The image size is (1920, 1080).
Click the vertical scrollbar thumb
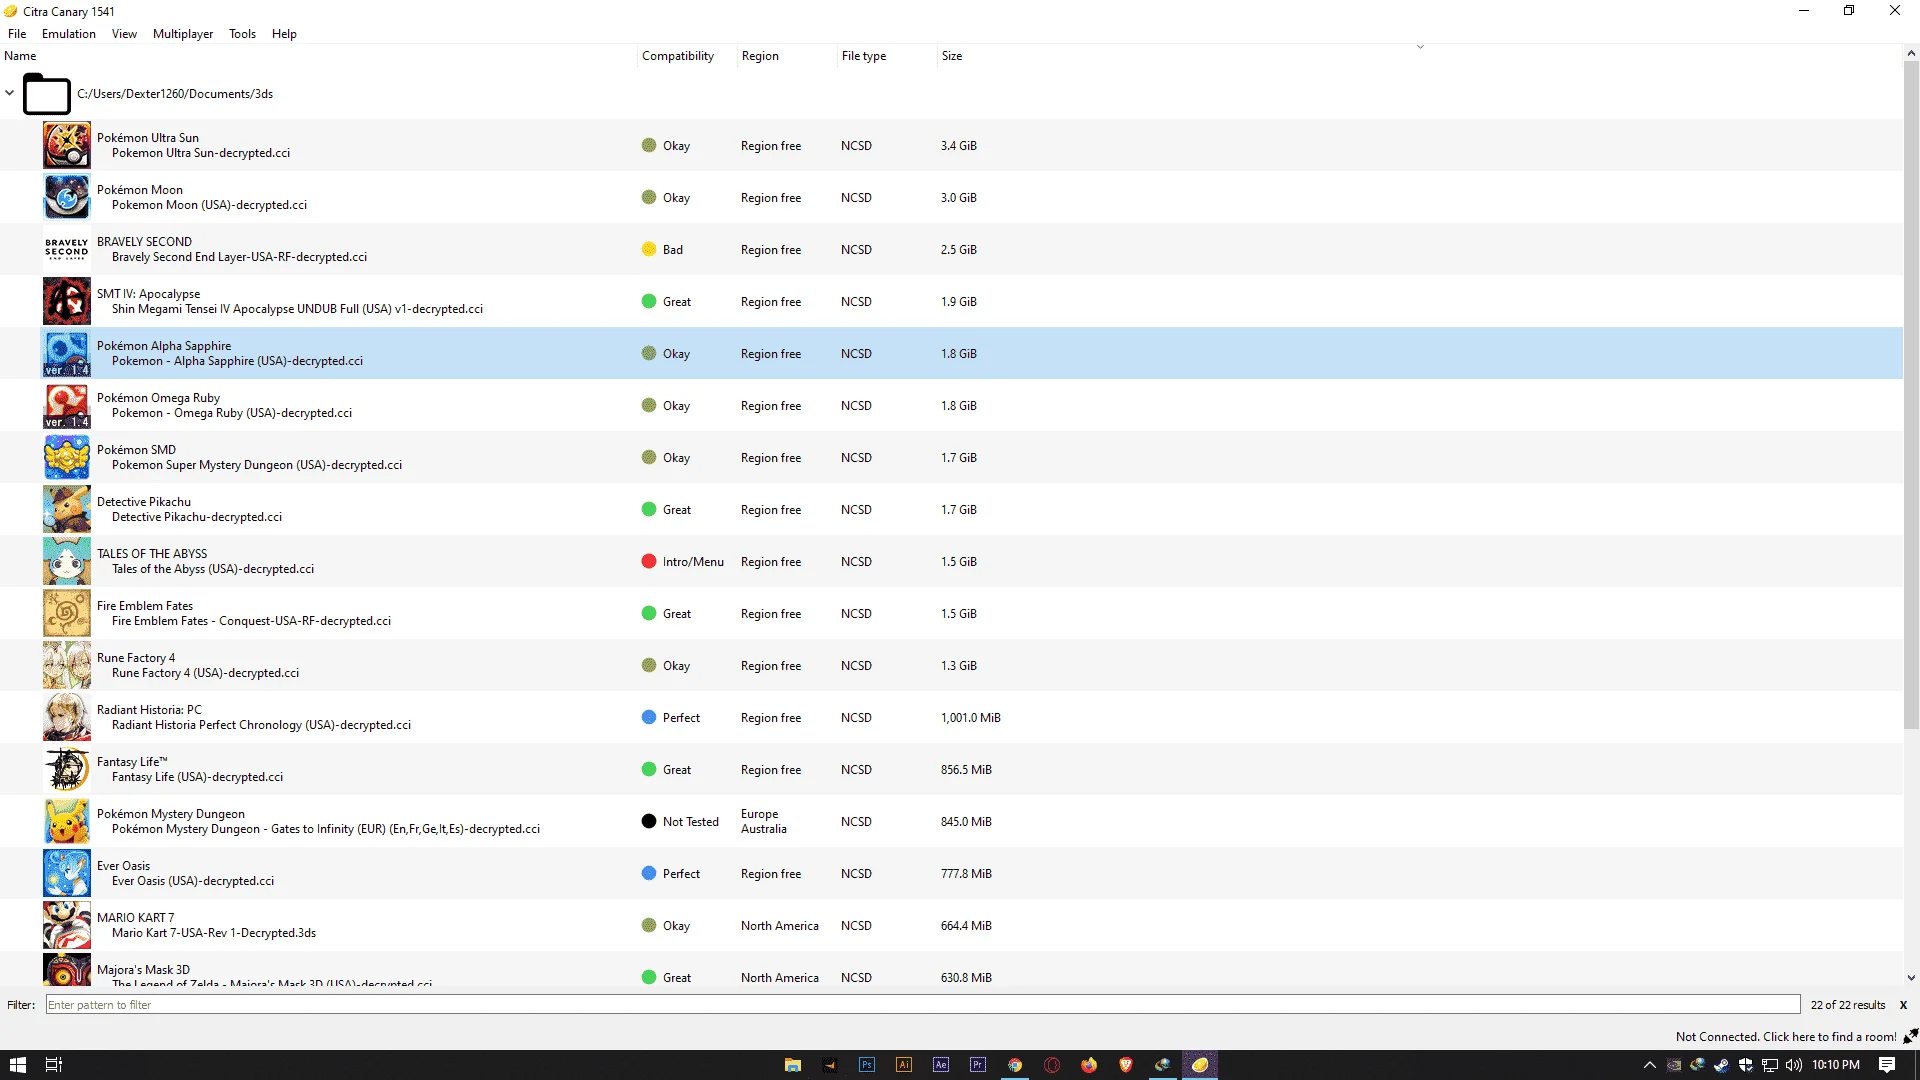click(x=1911, y=395)
